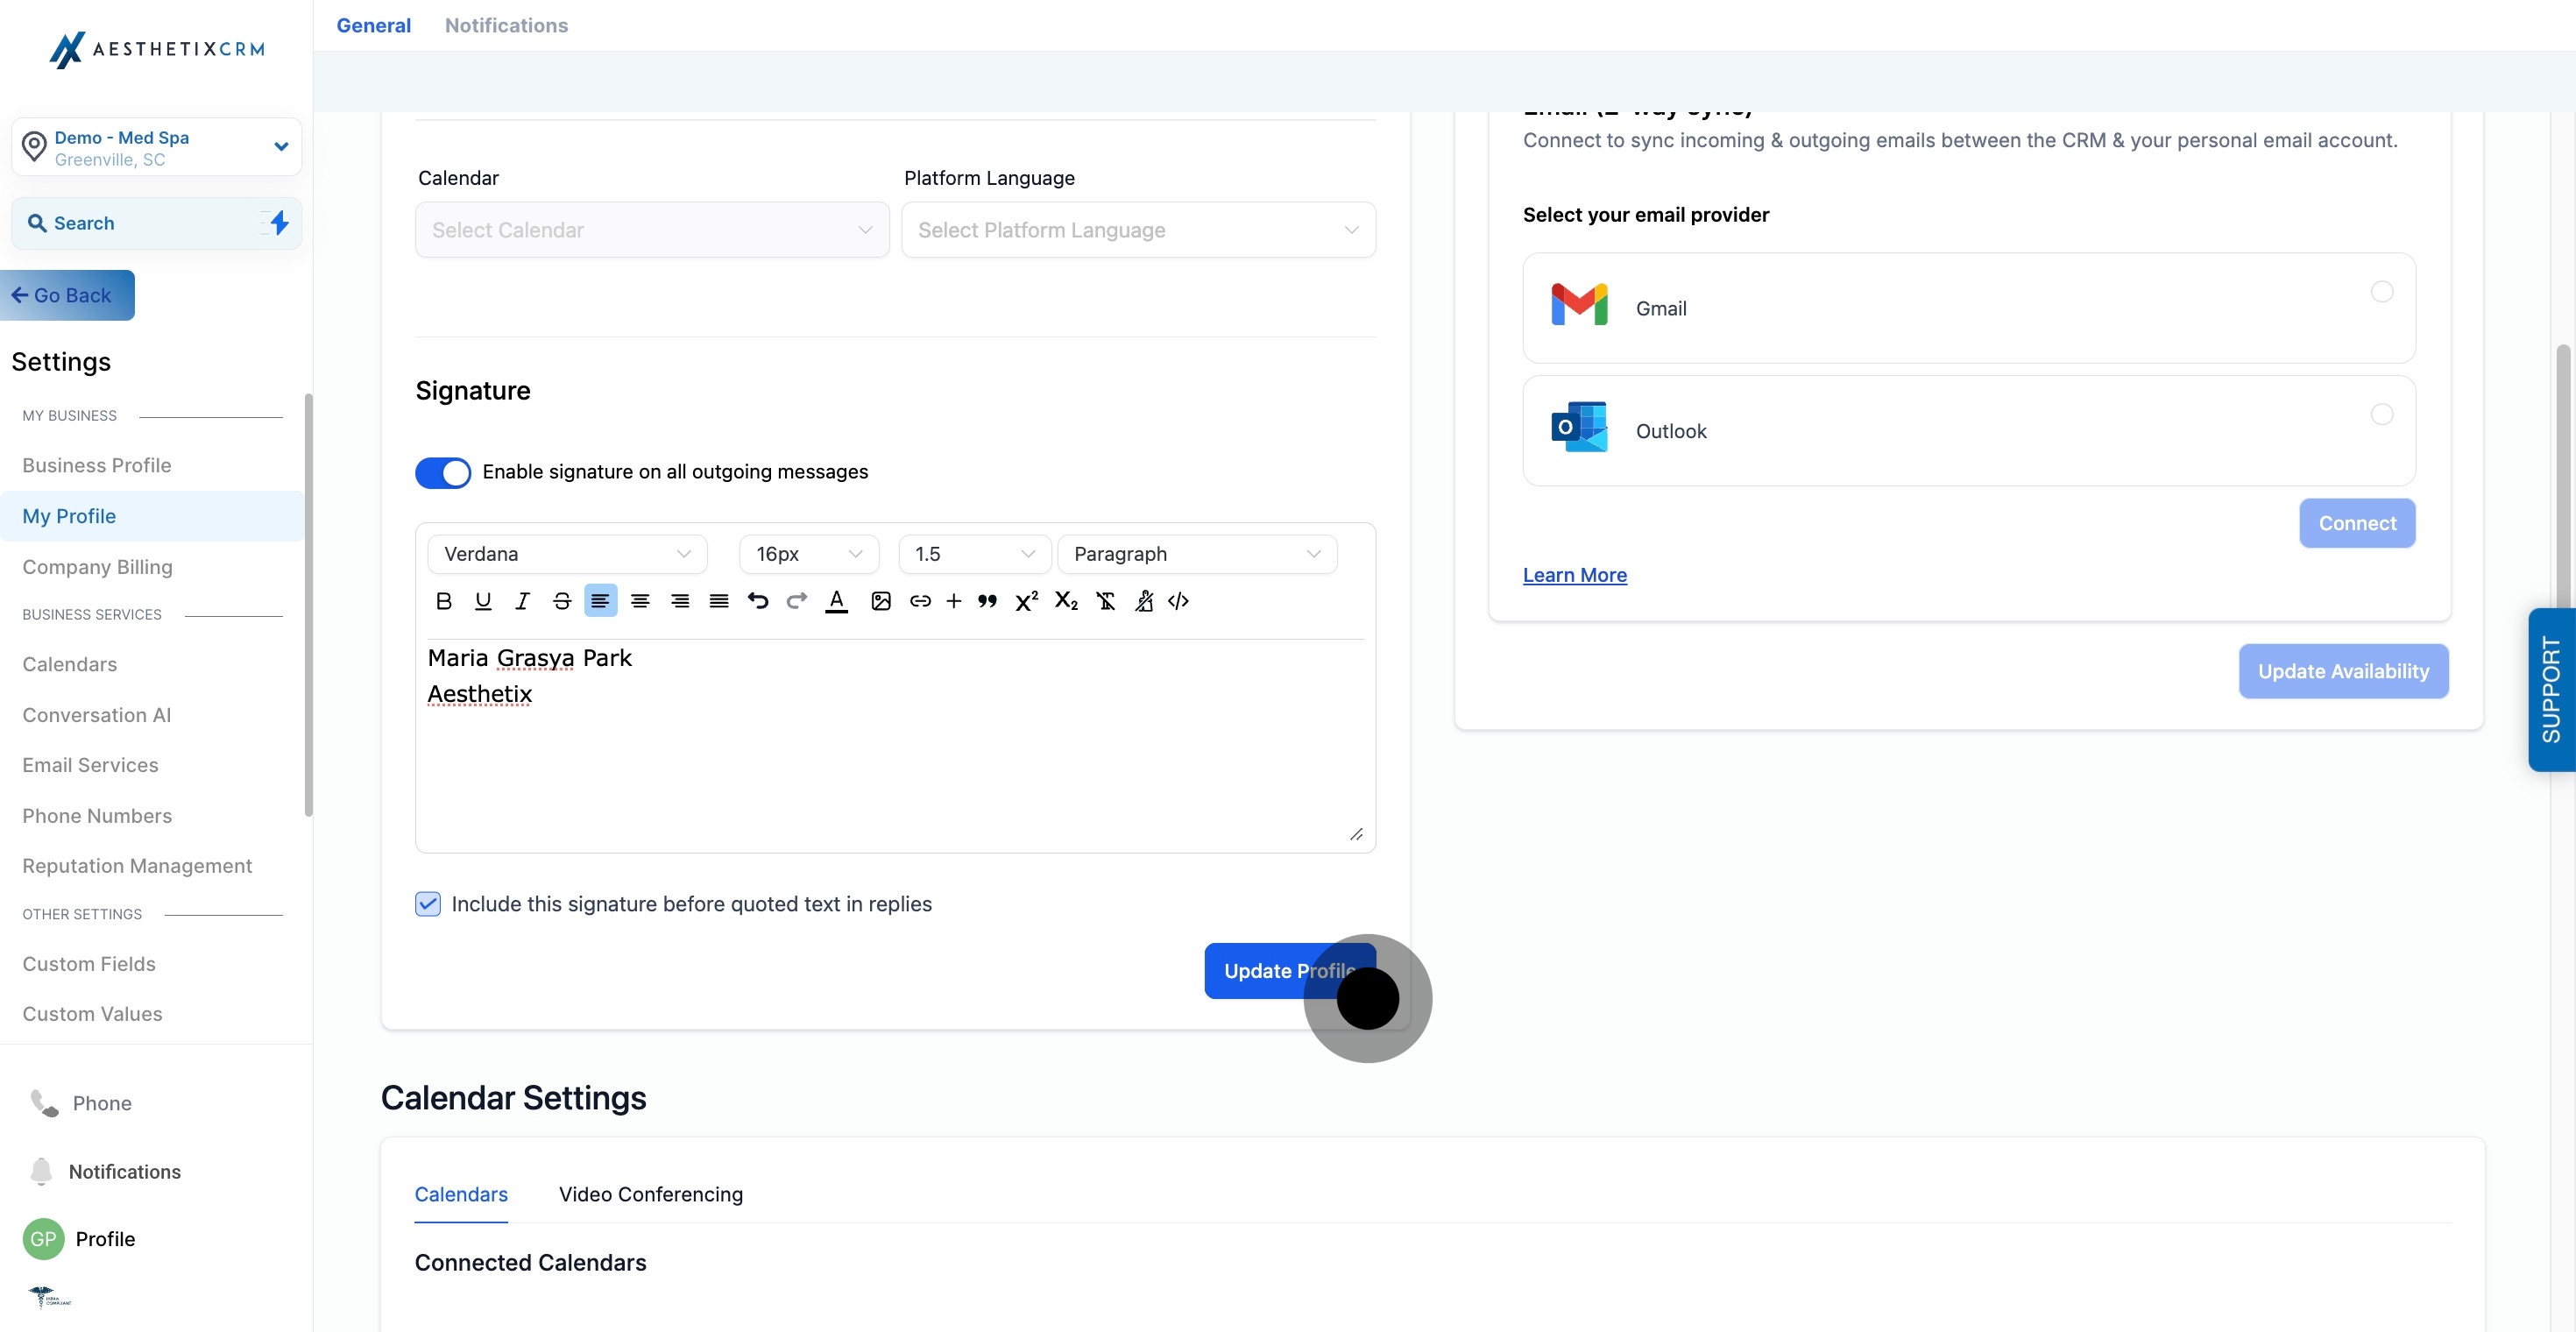Viewport: 2576px width, 1332px height.
Task: Open code view in signature editor
Action: 1178,601
